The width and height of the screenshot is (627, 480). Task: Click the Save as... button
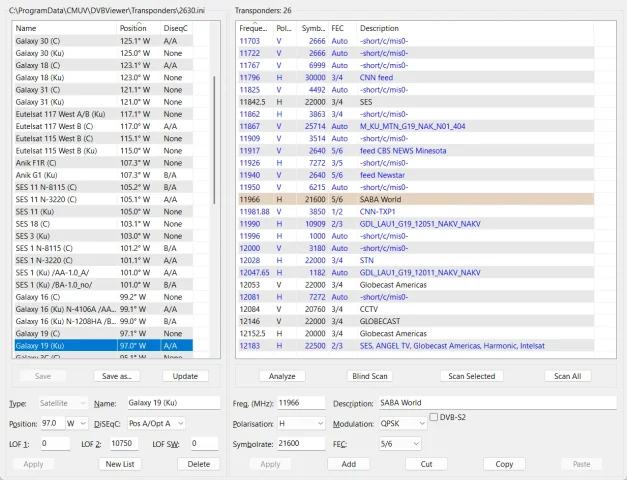[x=116, y=376]
